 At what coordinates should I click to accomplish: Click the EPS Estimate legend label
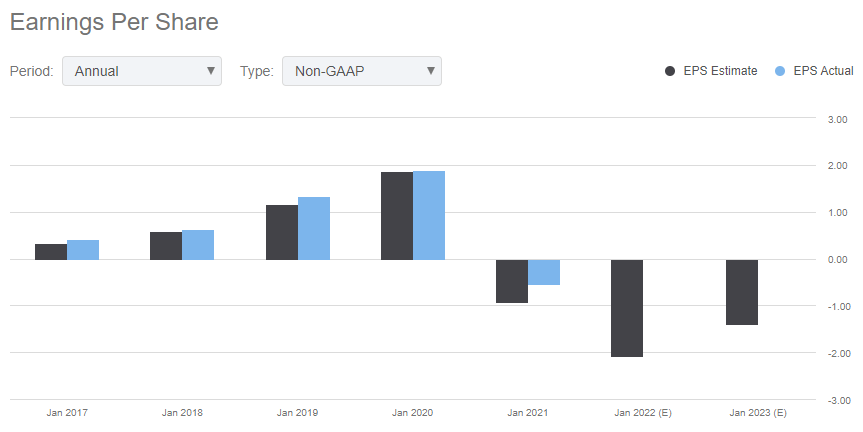click(720, 71)
